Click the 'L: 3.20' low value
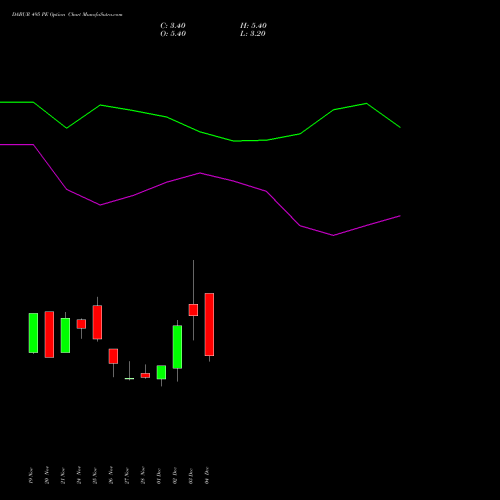The image size is (500, 500). click(253, 34)
